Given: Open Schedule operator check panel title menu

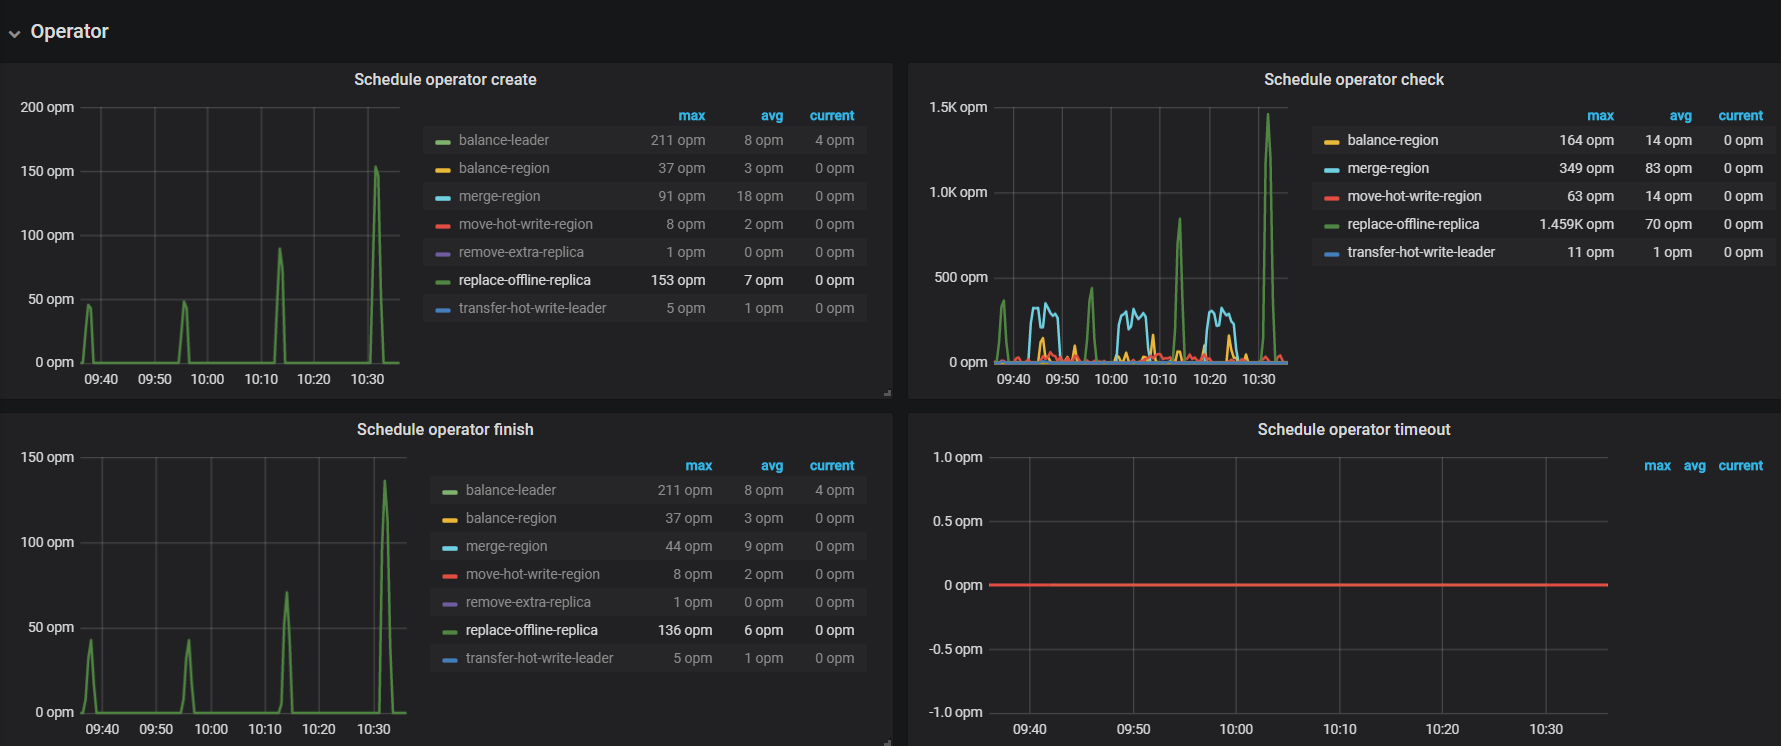Looking at the screenshot, I should pyautogui.click(x=1353, y=79).
